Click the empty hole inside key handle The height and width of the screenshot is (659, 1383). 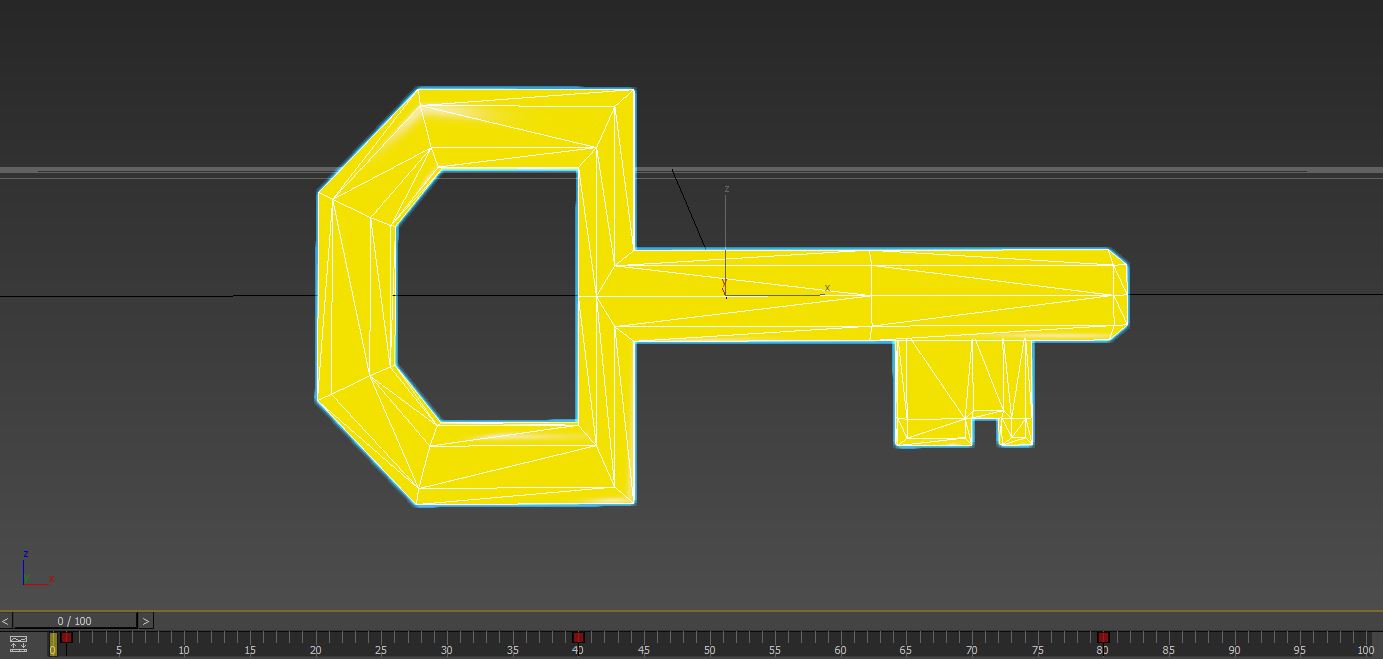coord(487,296)
